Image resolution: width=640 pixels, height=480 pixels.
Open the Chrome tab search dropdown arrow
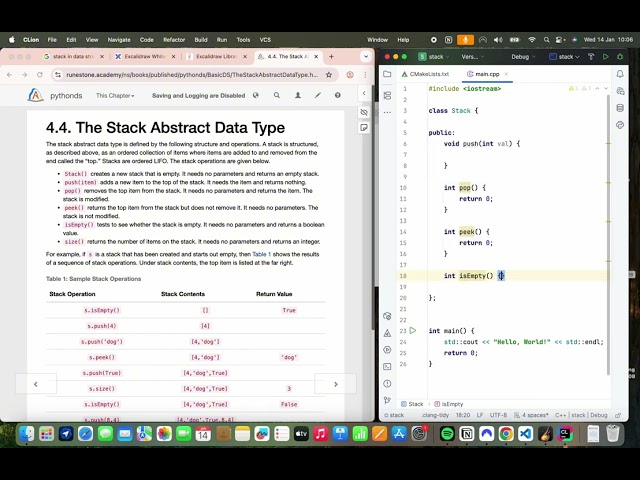tap(366, 57)
